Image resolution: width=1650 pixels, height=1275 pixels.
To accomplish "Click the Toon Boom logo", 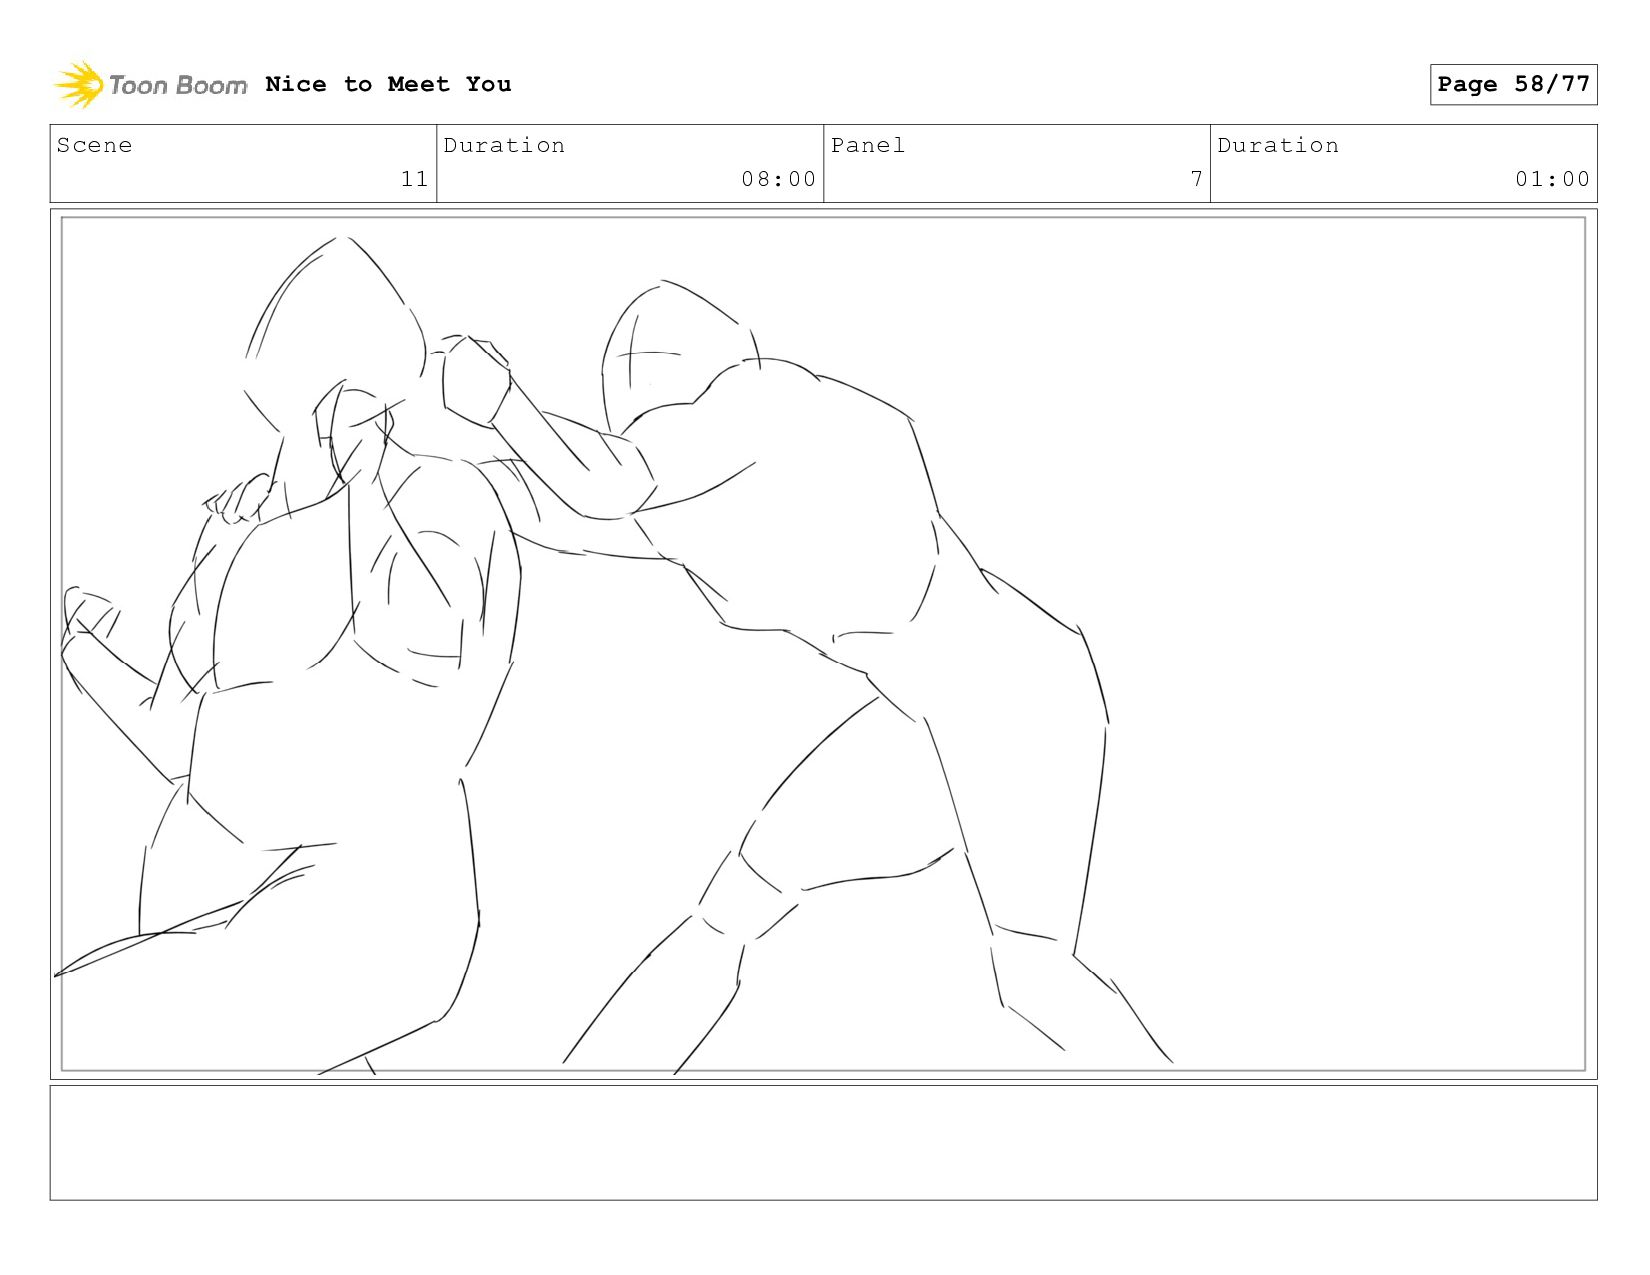I will 150,85.
